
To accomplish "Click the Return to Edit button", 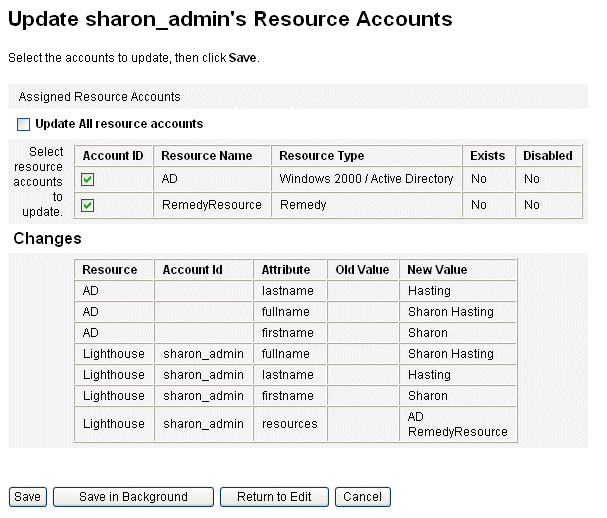I will [274, 497].
